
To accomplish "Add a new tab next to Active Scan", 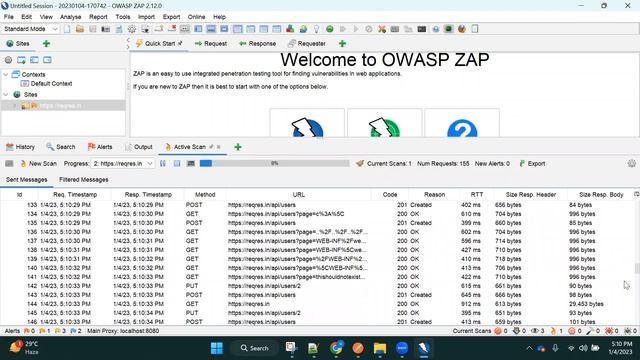I will (x=238, y=147).
